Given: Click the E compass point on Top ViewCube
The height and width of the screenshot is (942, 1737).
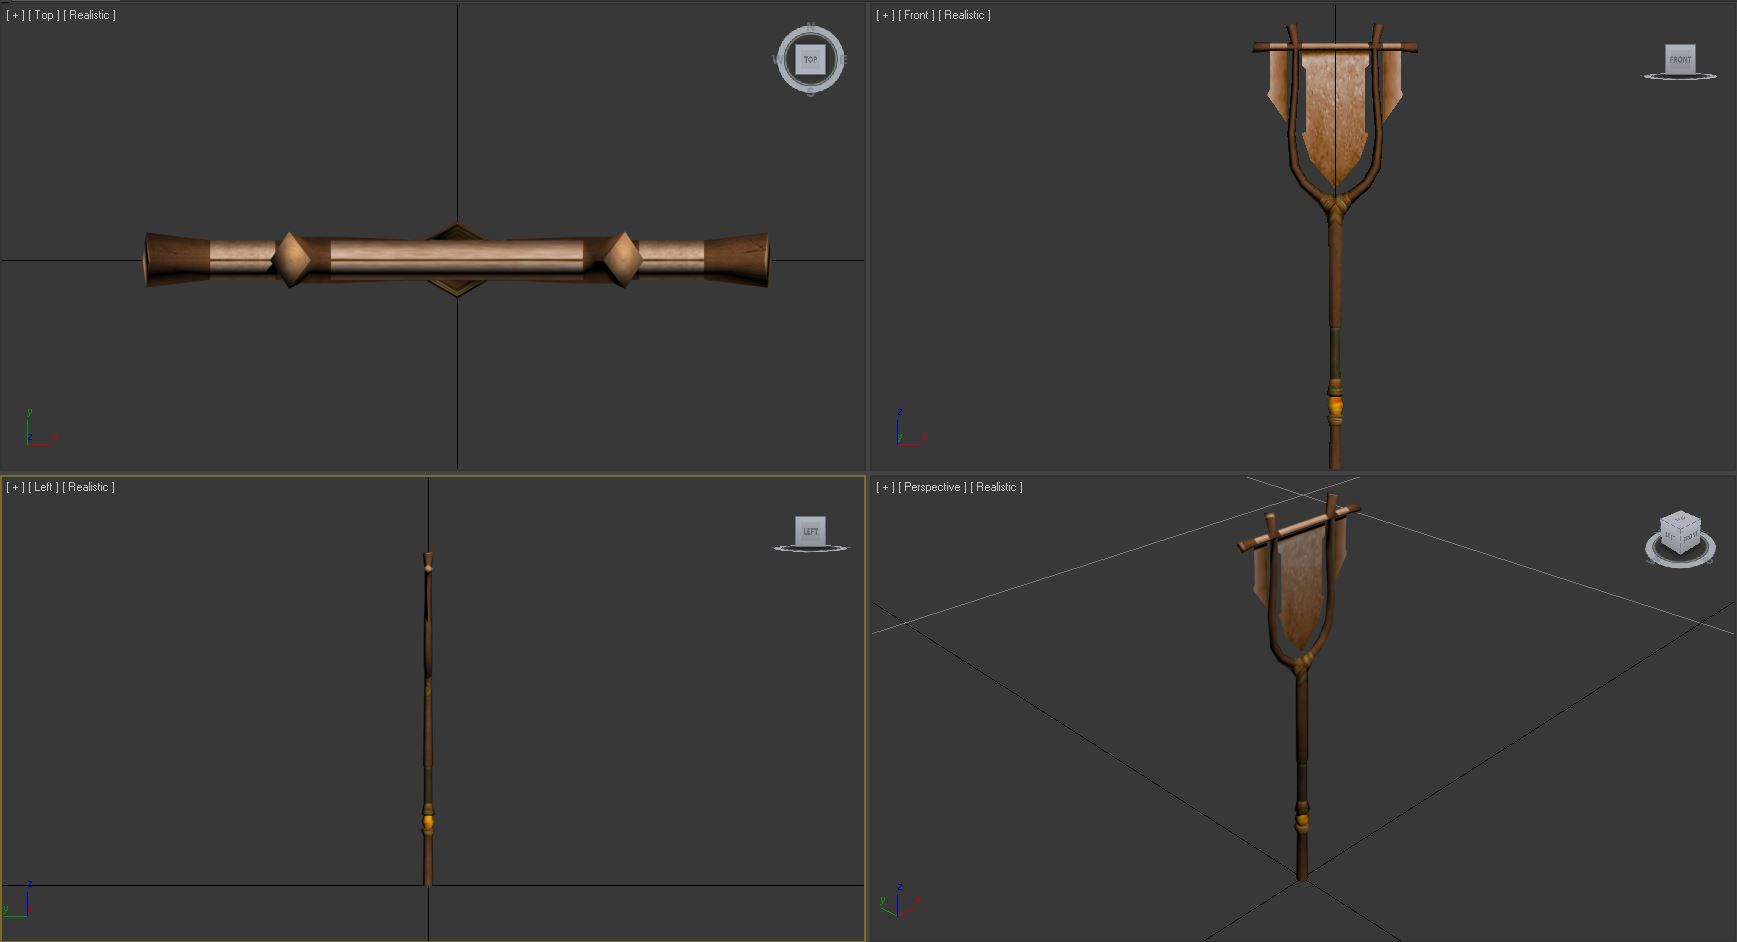Looking at the screenshot, I should [843, 60].
